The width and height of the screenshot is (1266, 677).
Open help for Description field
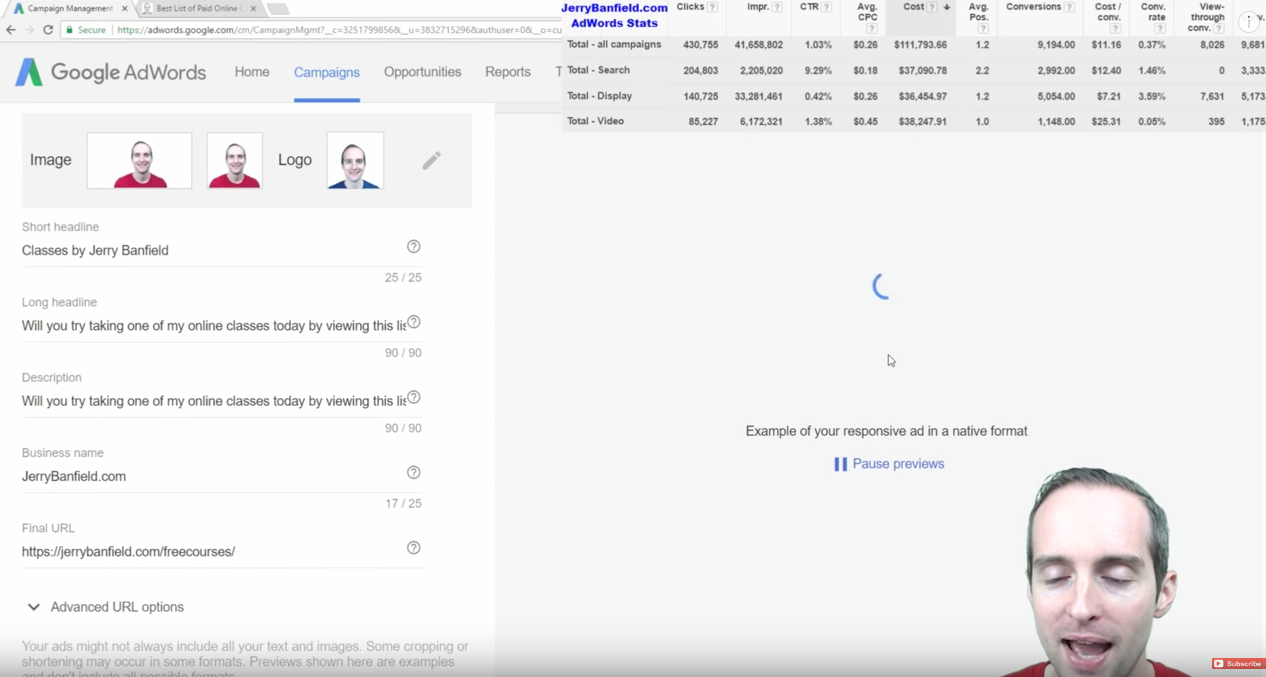[414, 397]
